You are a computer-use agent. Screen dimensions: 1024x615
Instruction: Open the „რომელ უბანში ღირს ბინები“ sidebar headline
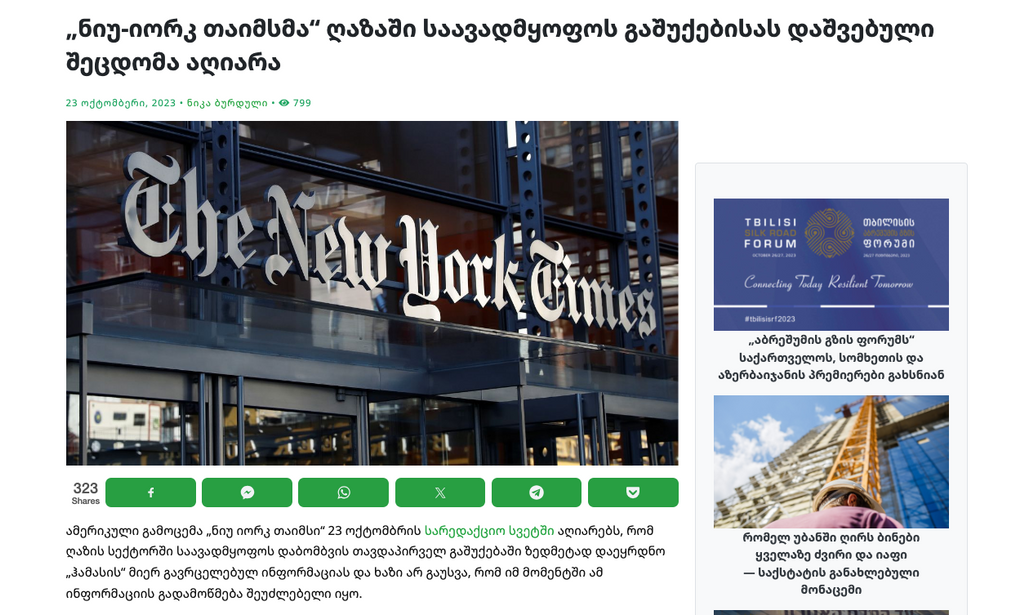coord(831,563)
